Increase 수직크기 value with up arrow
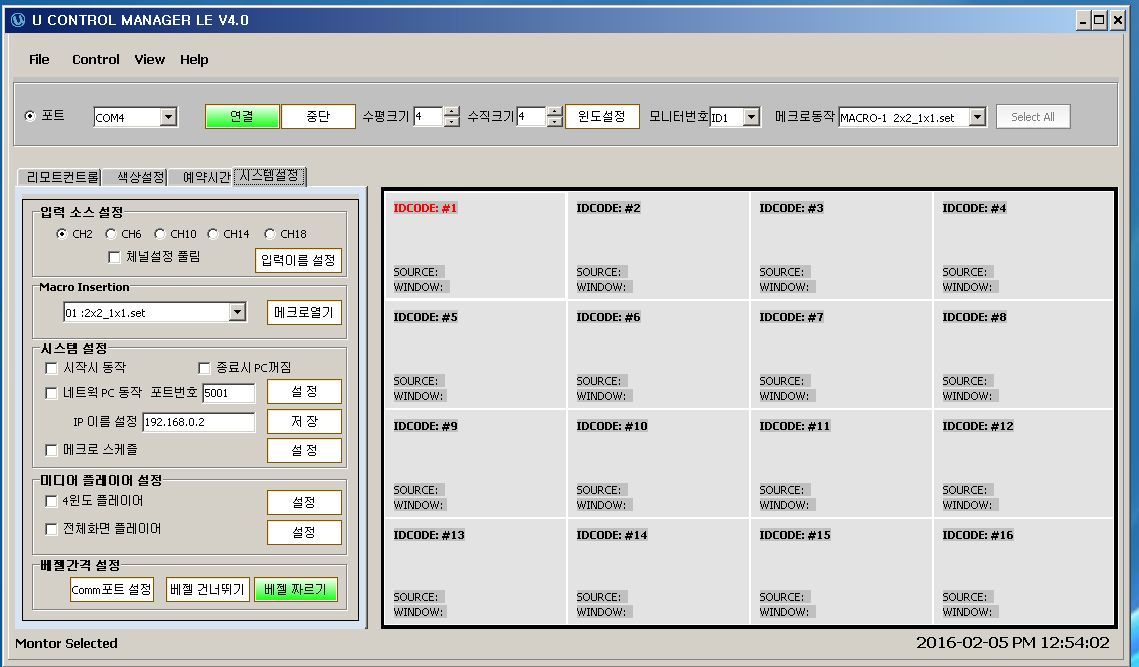 pos(555,112)
